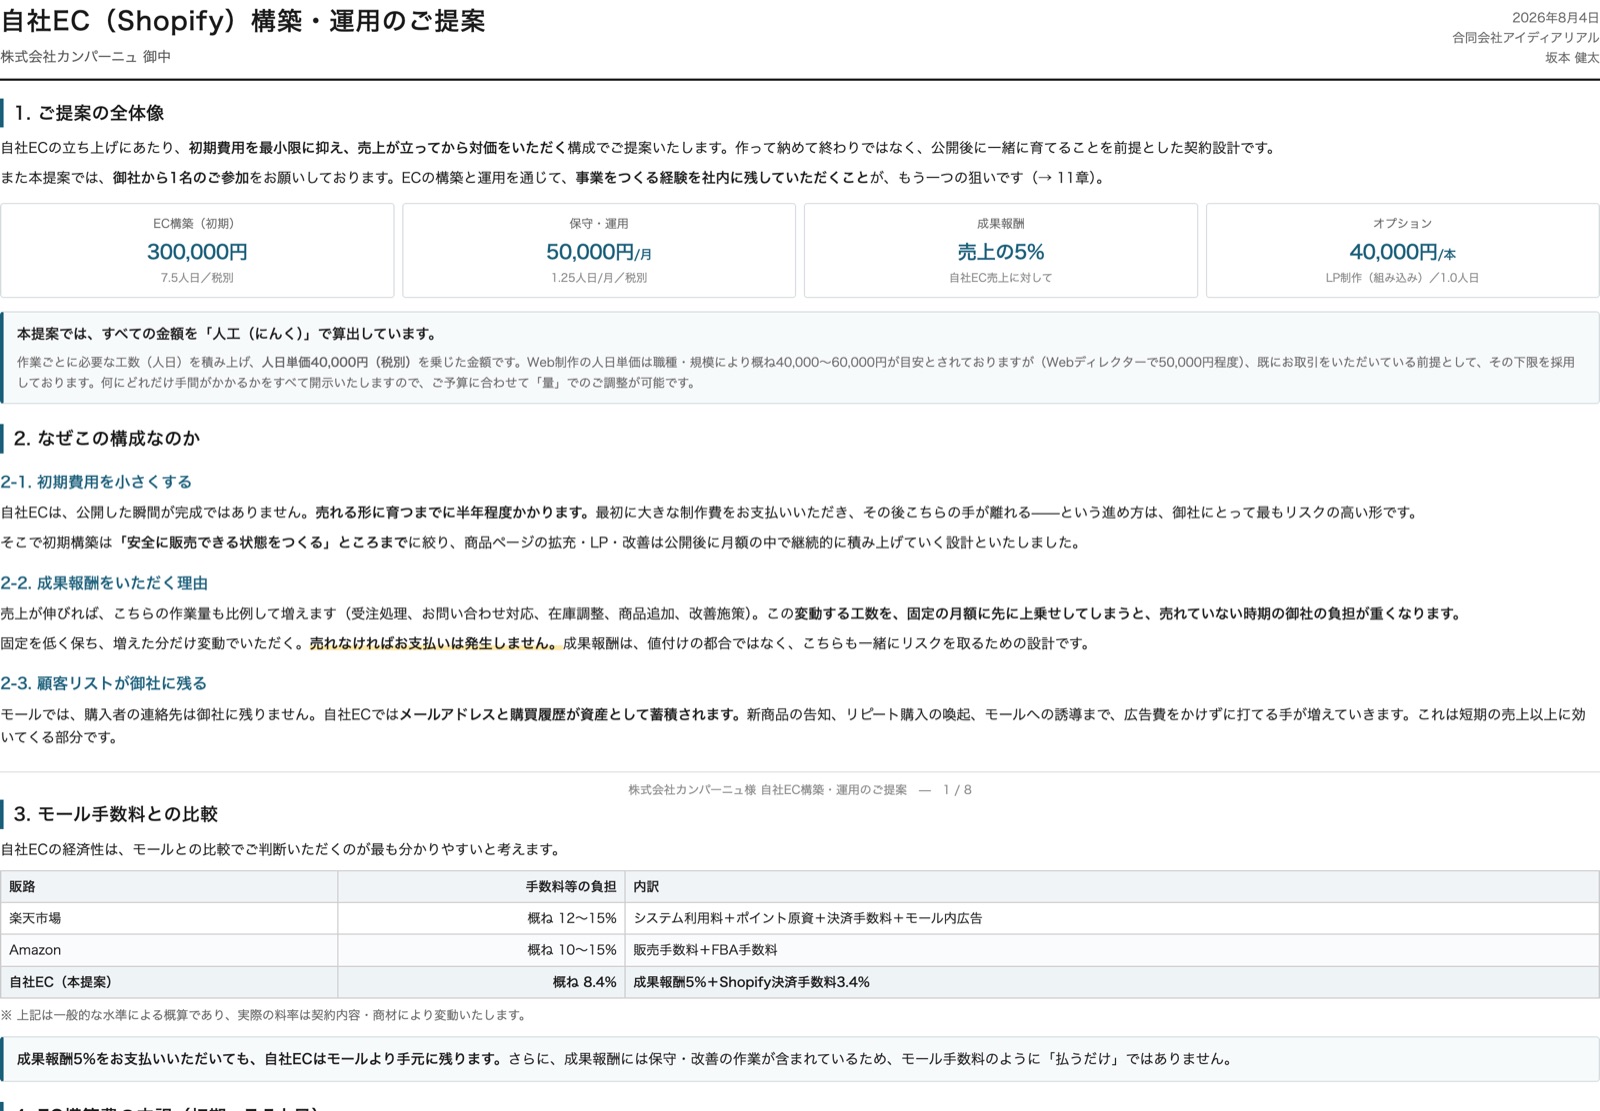Click the date 2026年8月4日
Viewport: 1600px width, 1111px height.
(1555, 18)
